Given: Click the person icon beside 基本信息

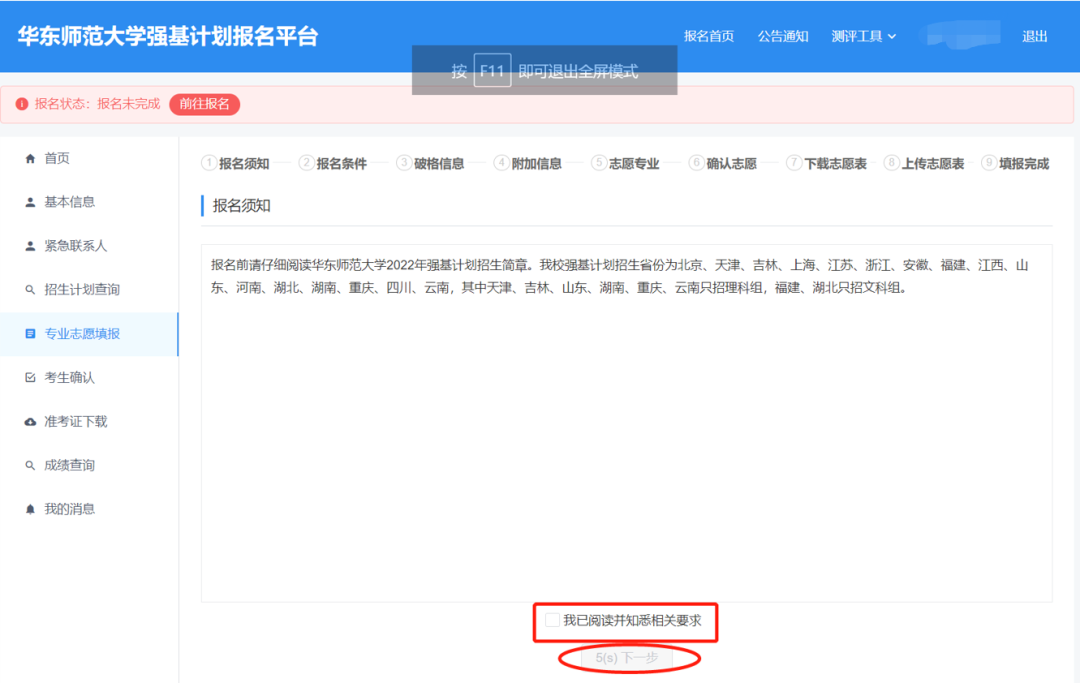Looking at the screenshot, I should pyautogui.click(x=30, y=202).
